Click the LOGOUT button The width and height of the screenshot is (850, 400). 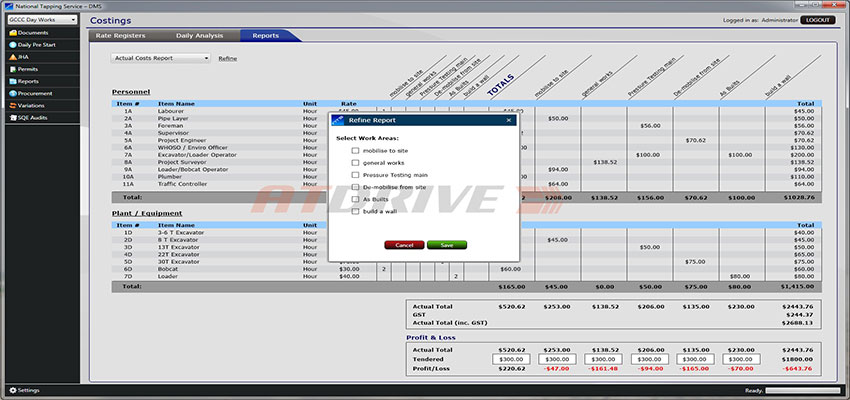[x=817, y=20]
